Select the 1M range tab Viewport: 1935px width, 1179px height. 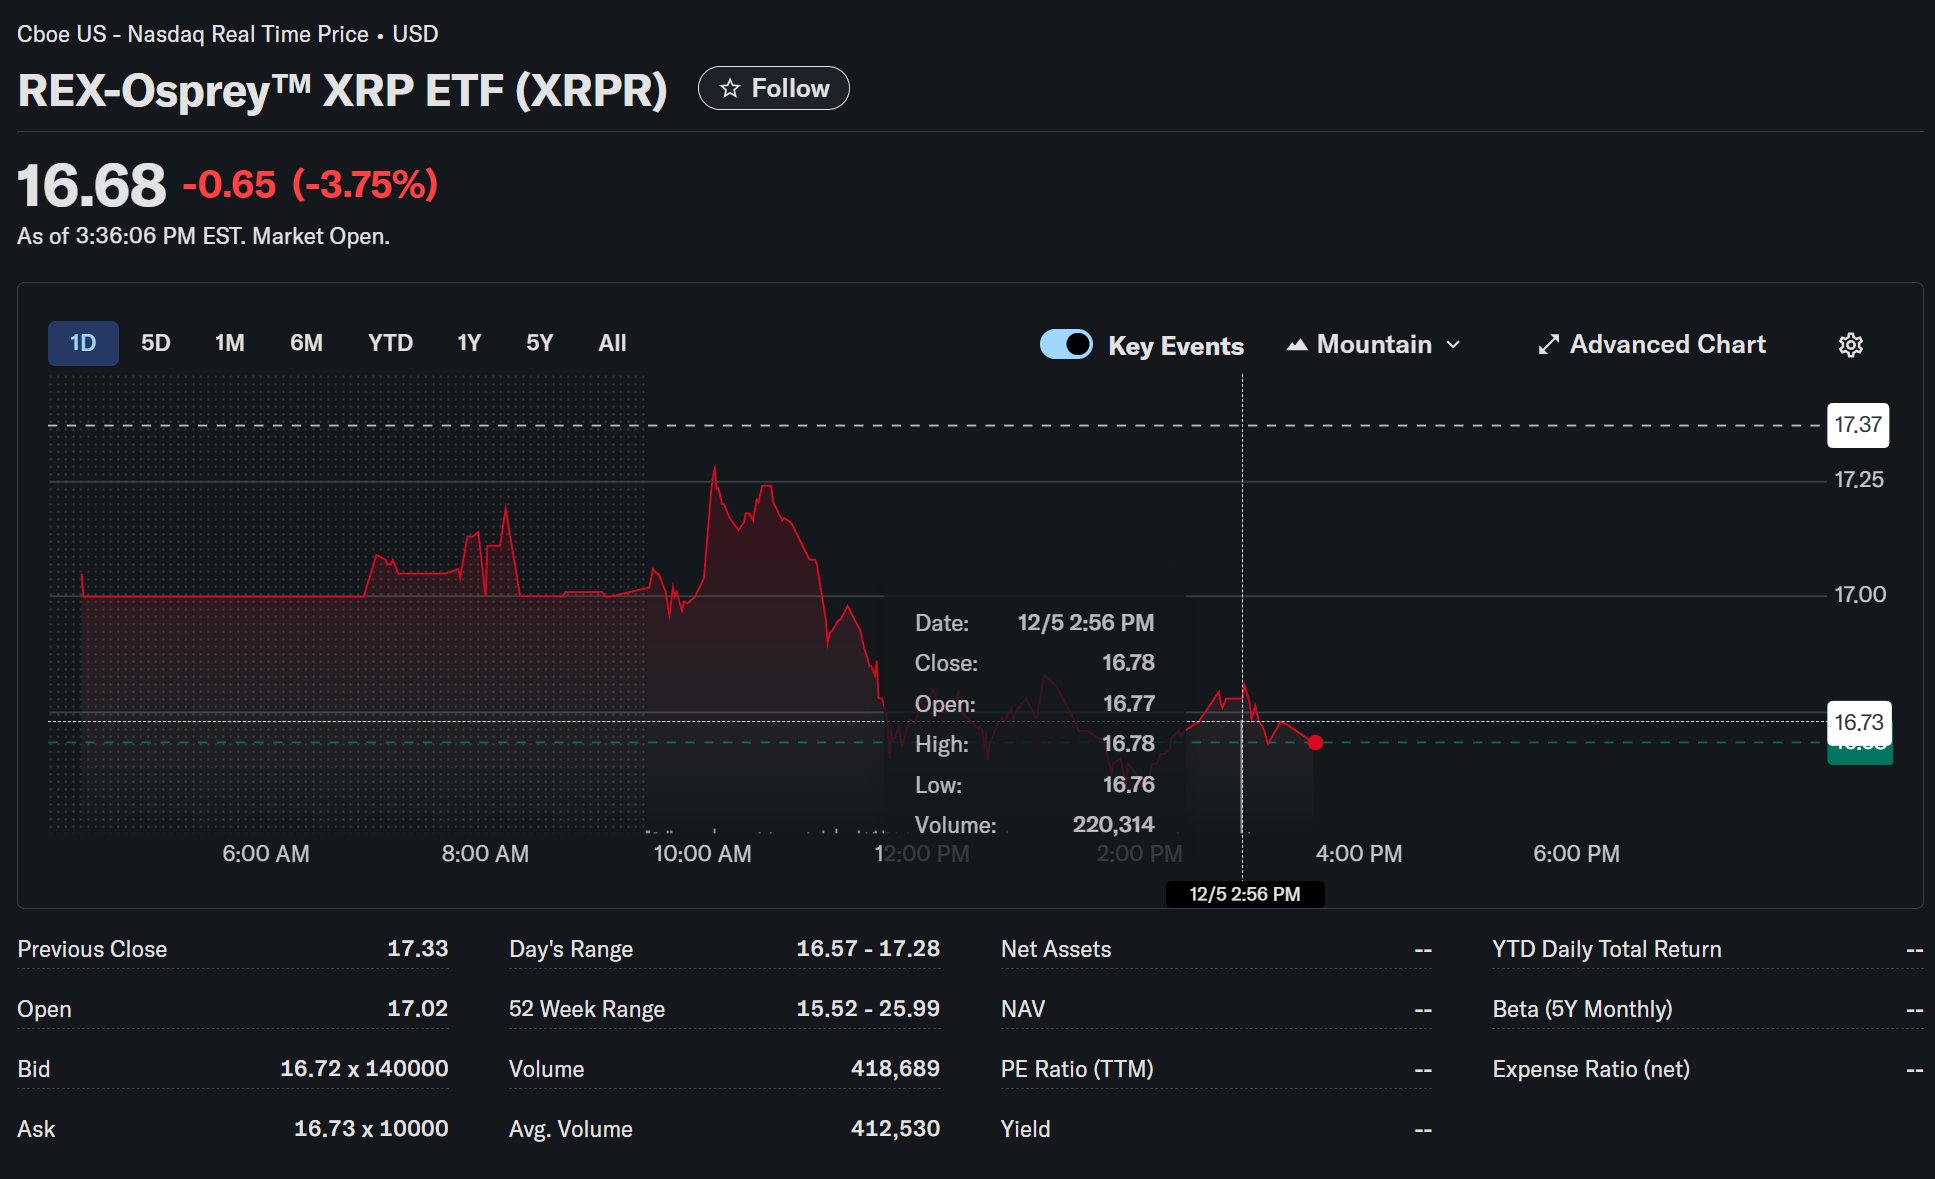pos(229,343)
